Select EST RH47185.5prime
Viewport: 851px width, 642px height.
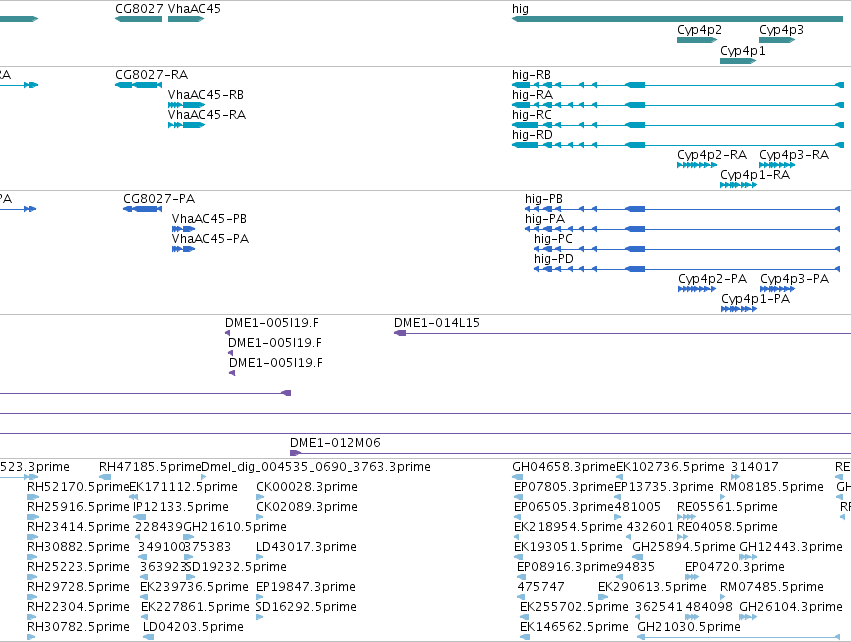[x=105, y=477]
